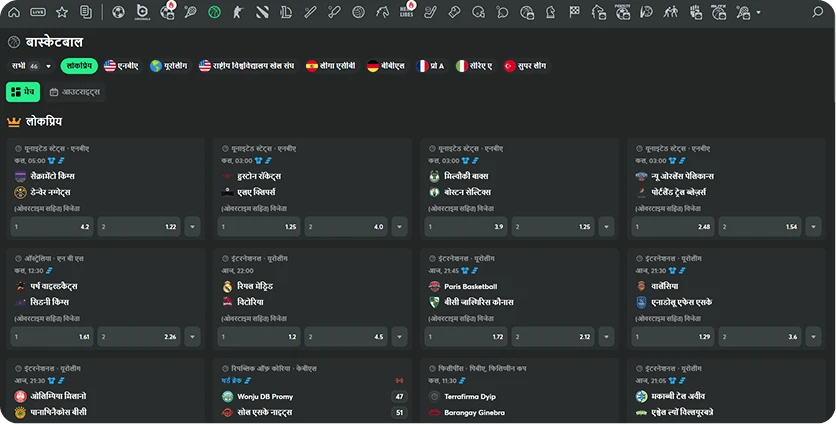Go to home via house icon
The height and width of the screenshot is (424, 836).
click(14, 12)
